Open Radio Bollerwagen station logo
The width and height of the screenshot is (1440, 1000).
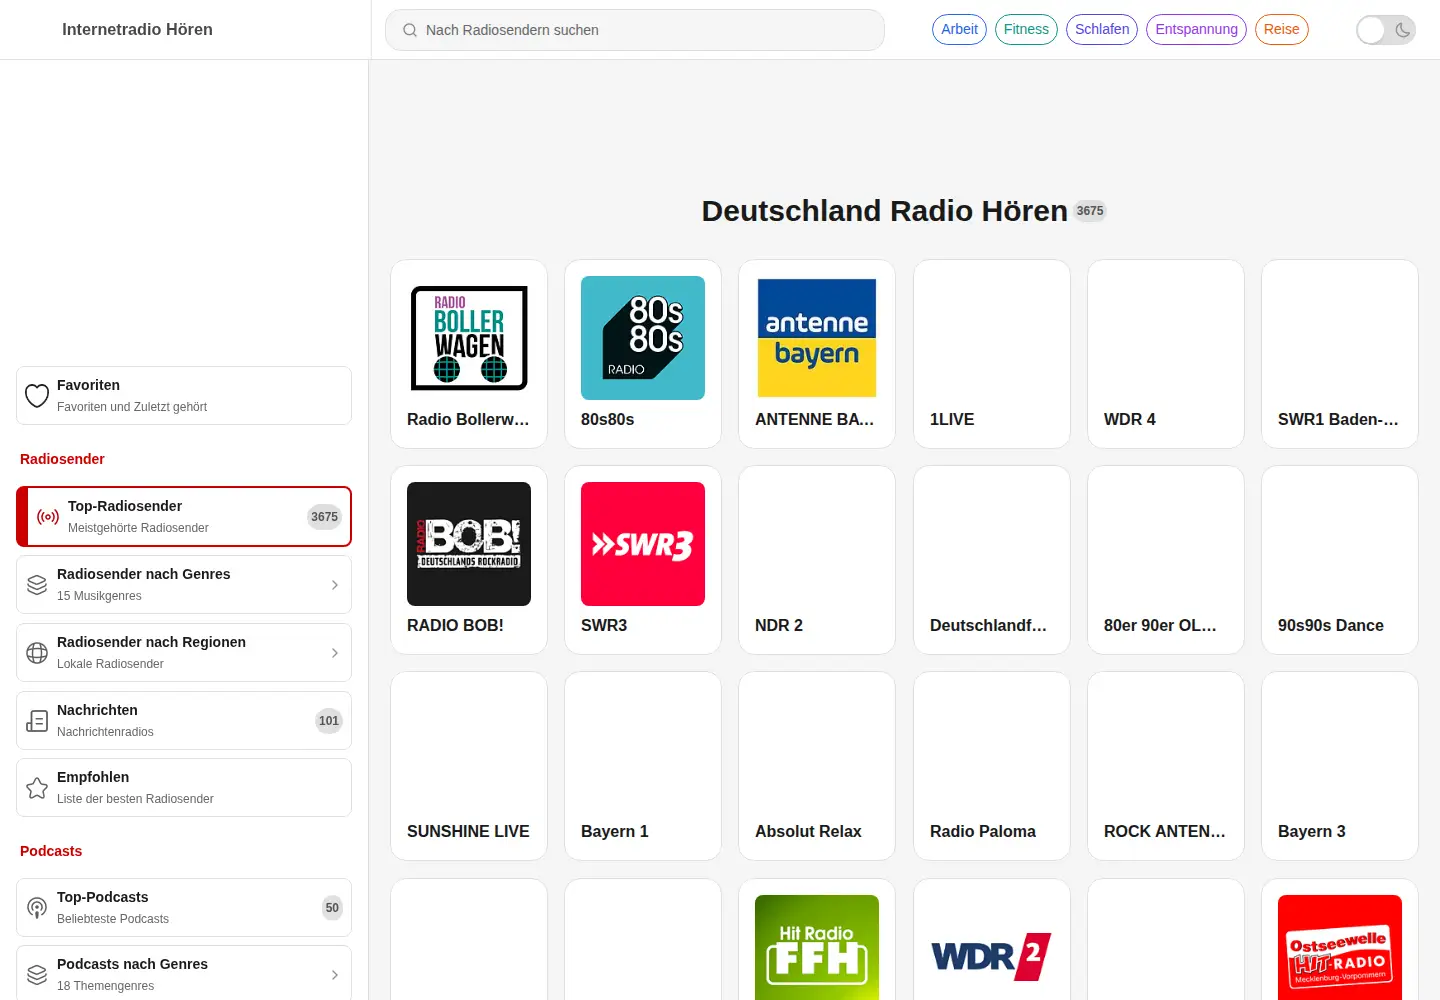[469, 338]
